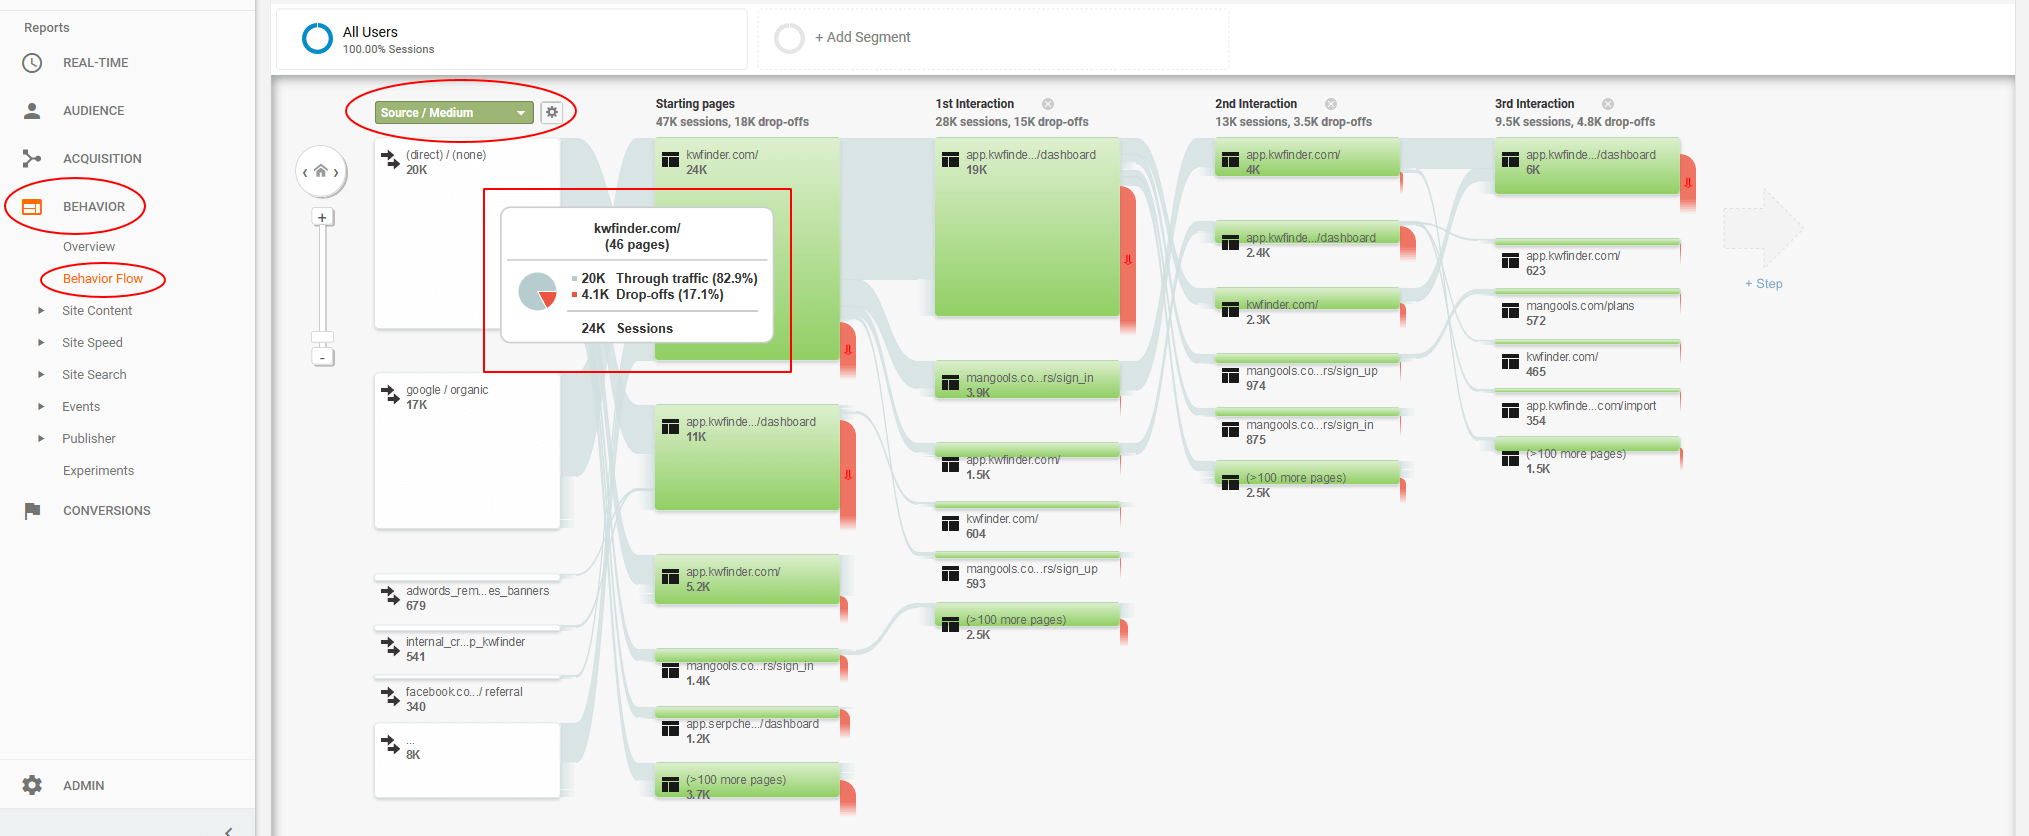Pan flow right with arrow
The image size is (2029, 836).
click(336, 172)
